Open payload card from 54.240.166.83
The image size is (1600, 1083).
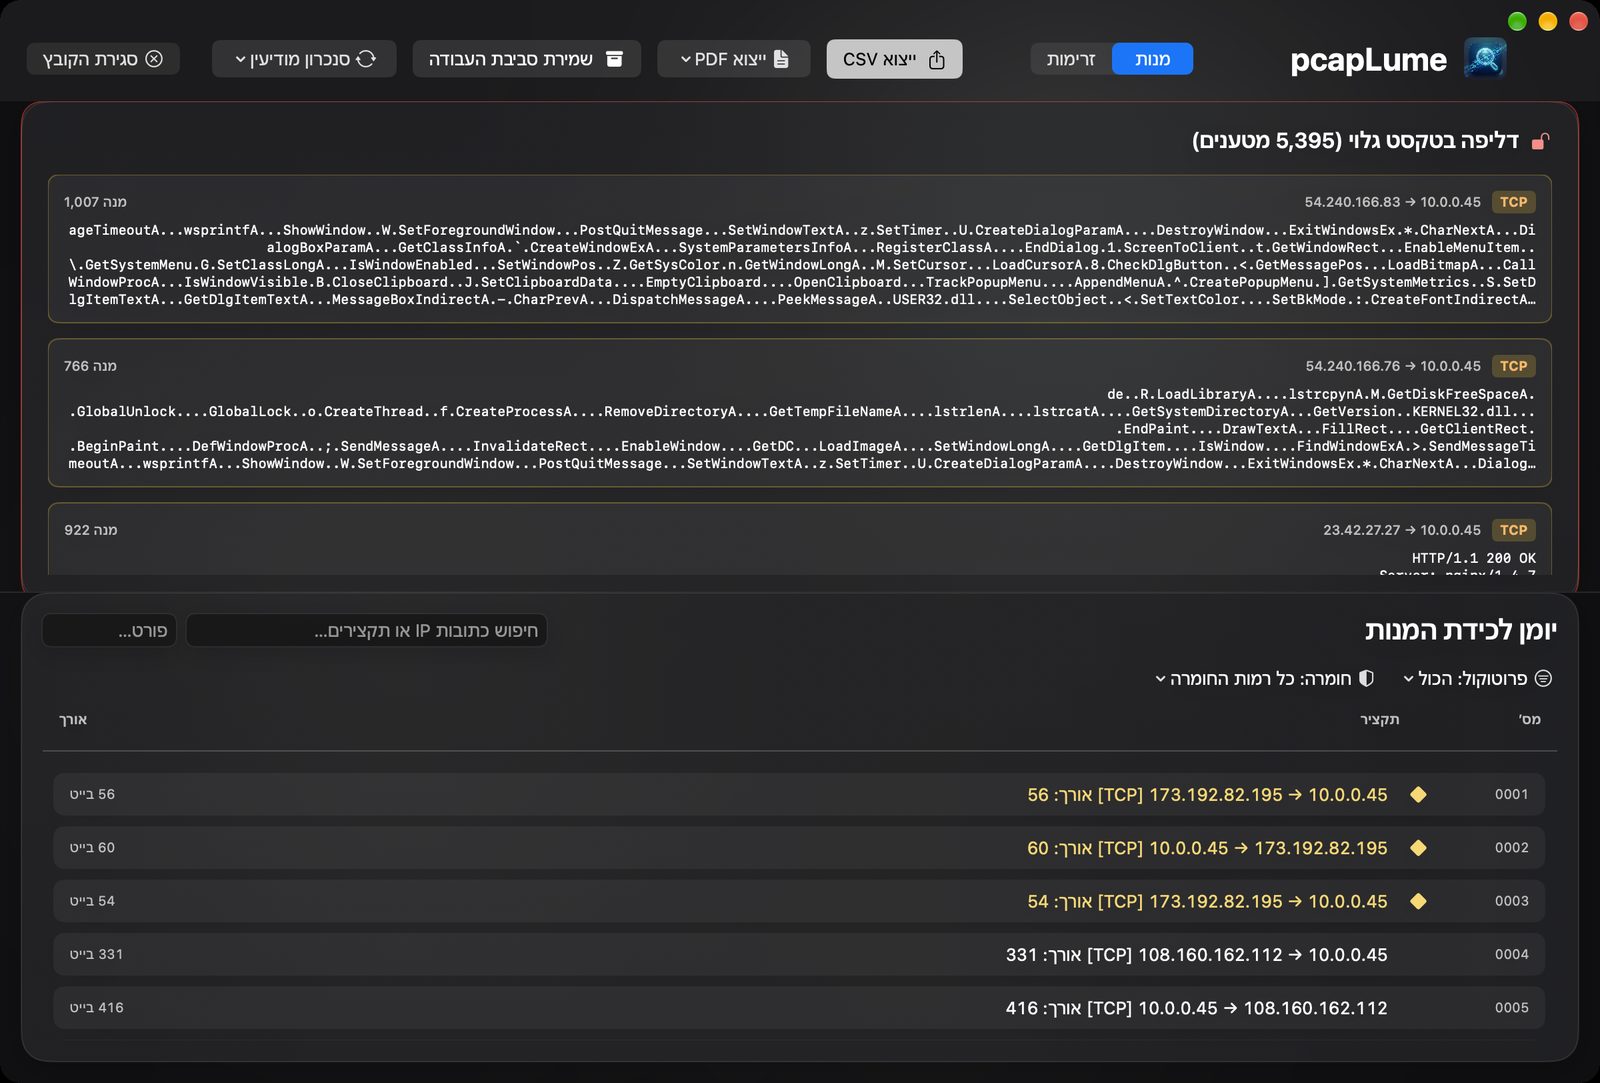pyautogui.click(x=800, y=249)
